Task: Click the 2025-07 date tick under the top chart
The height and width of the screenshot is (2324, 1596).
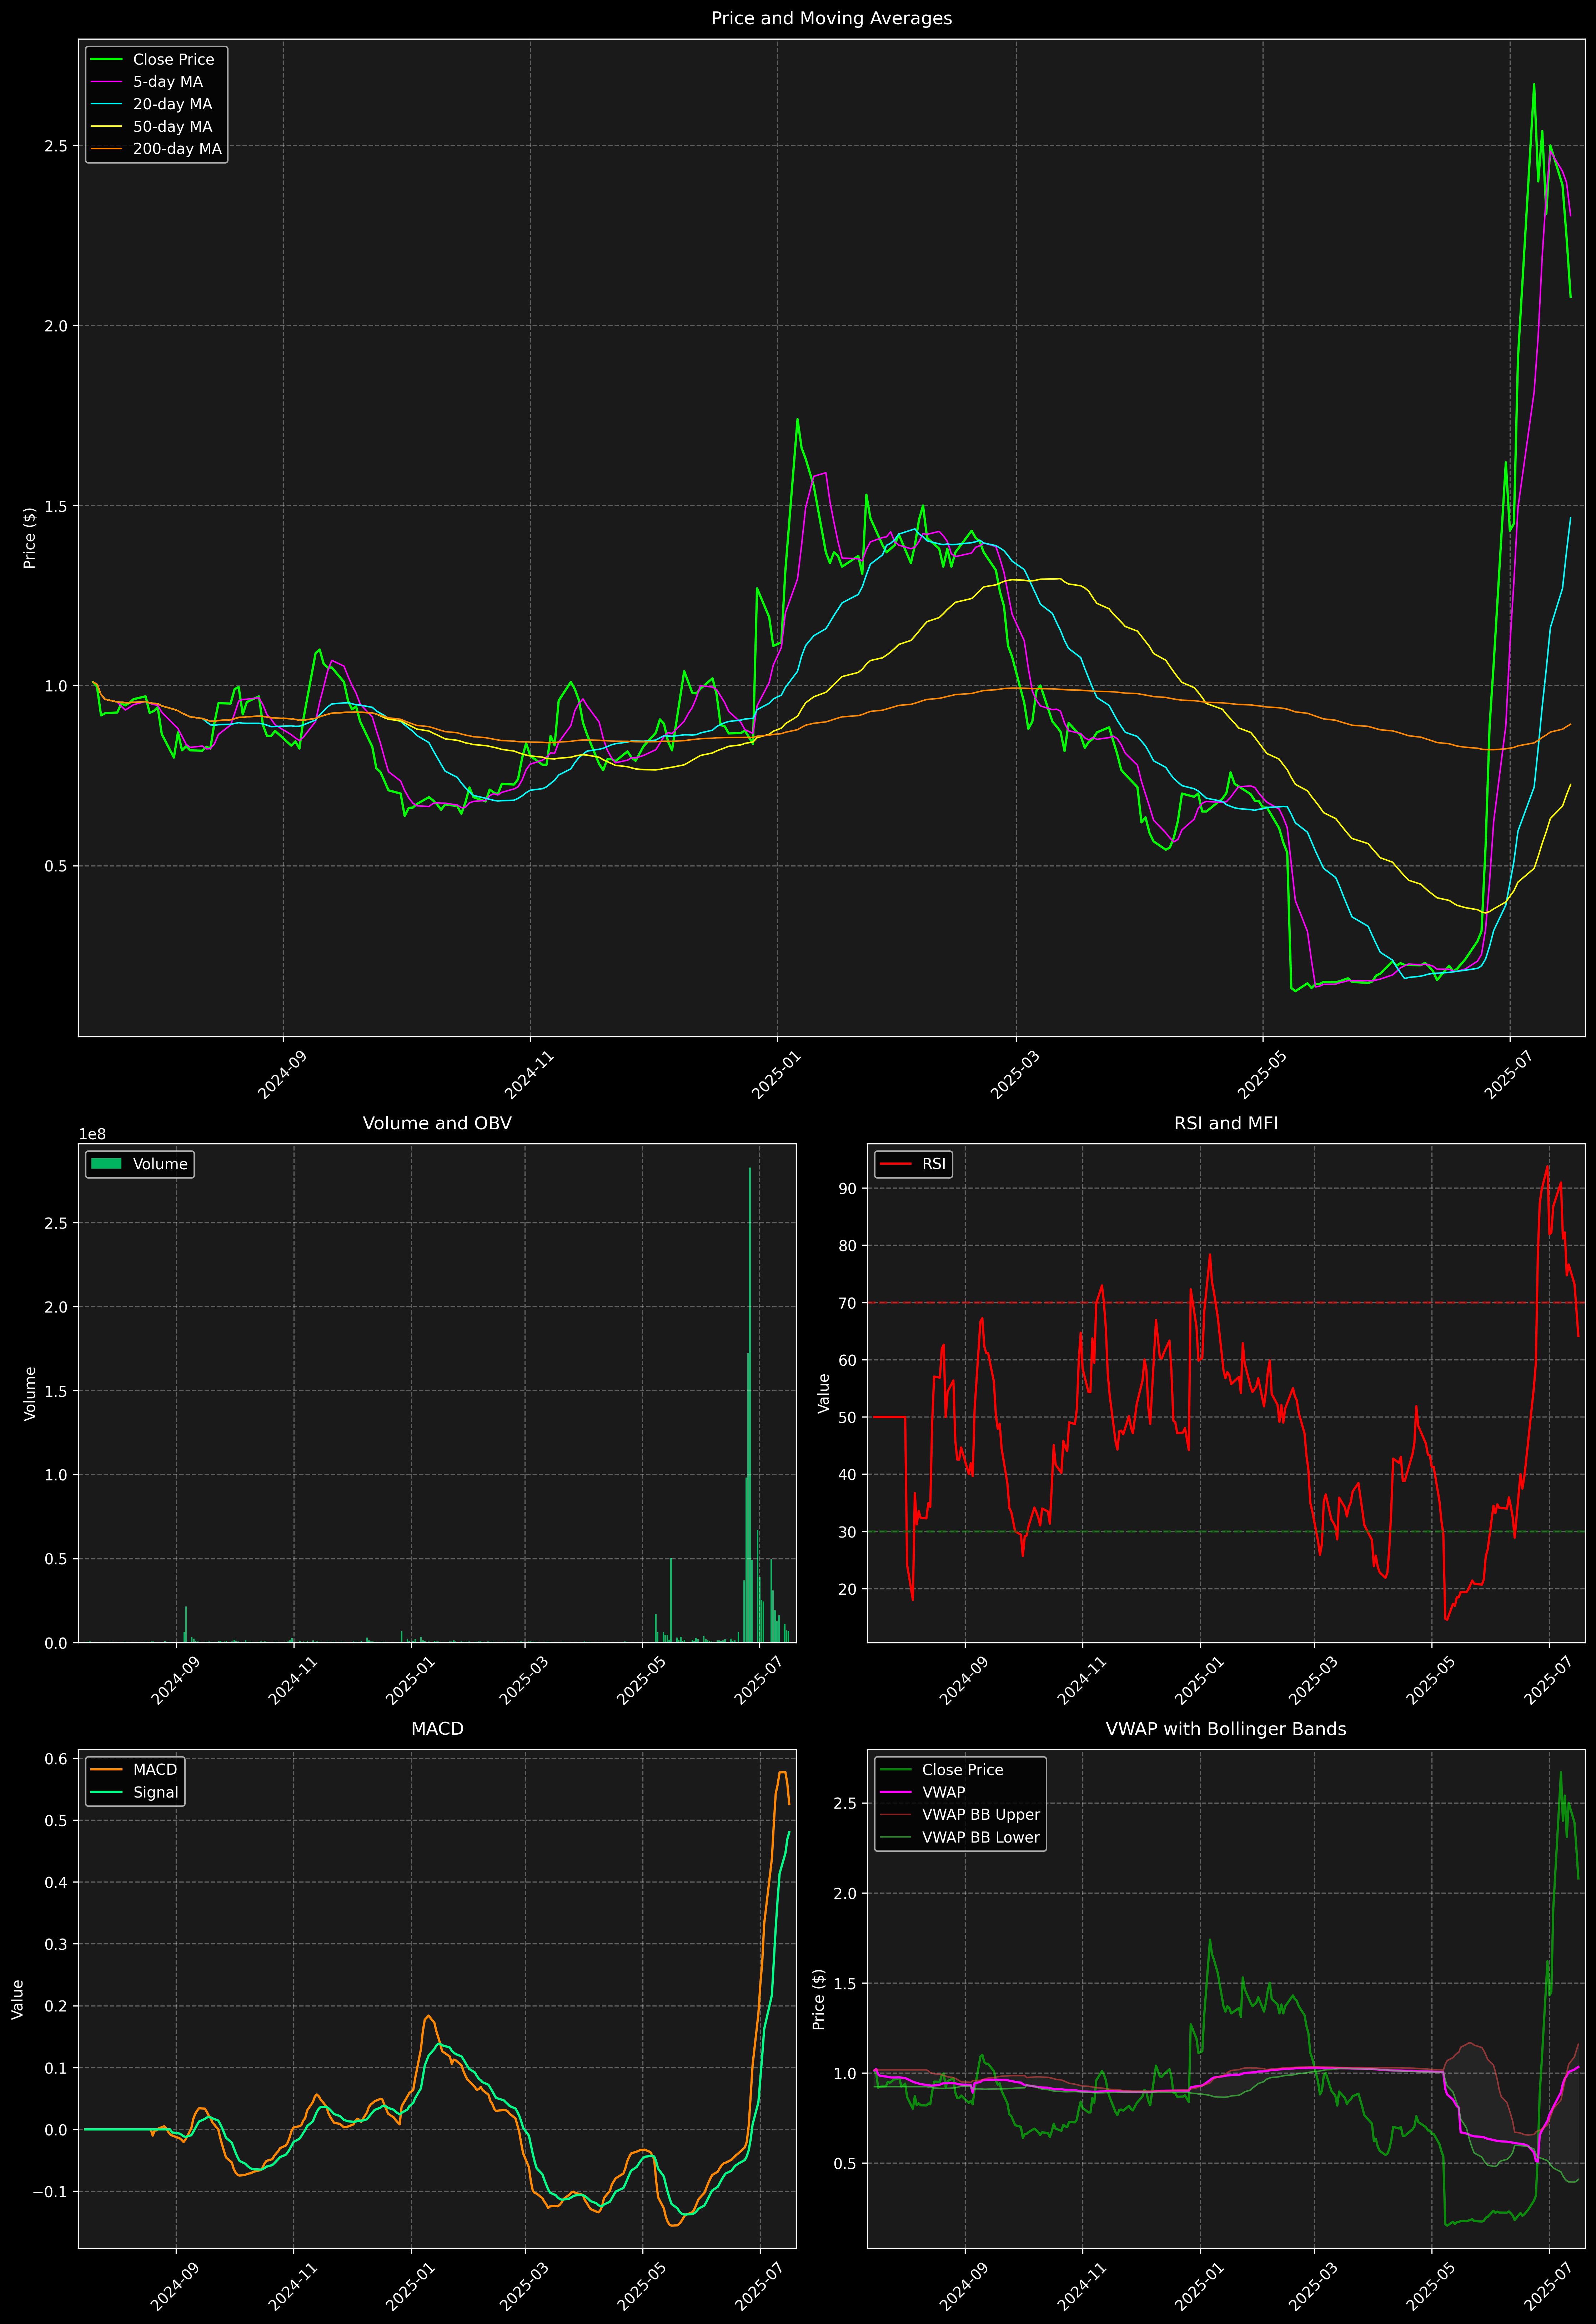Action: tap(1508, 1074)
